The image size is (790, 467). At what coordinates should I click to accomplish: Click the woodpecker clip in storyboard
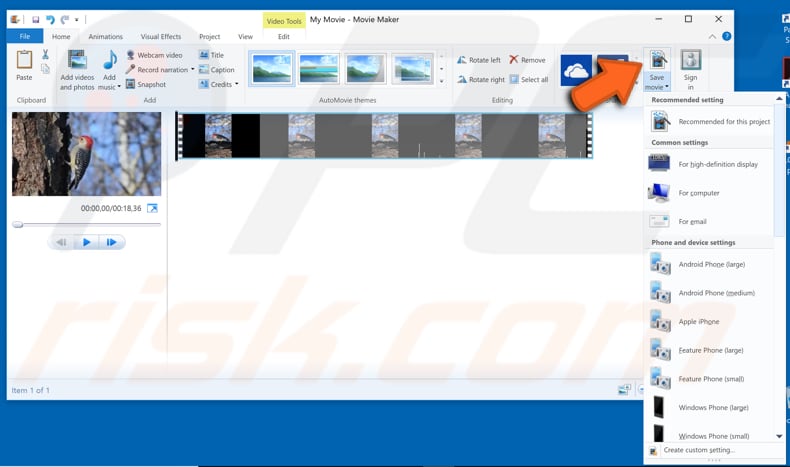pyautogui.click(x=384, y=136)
